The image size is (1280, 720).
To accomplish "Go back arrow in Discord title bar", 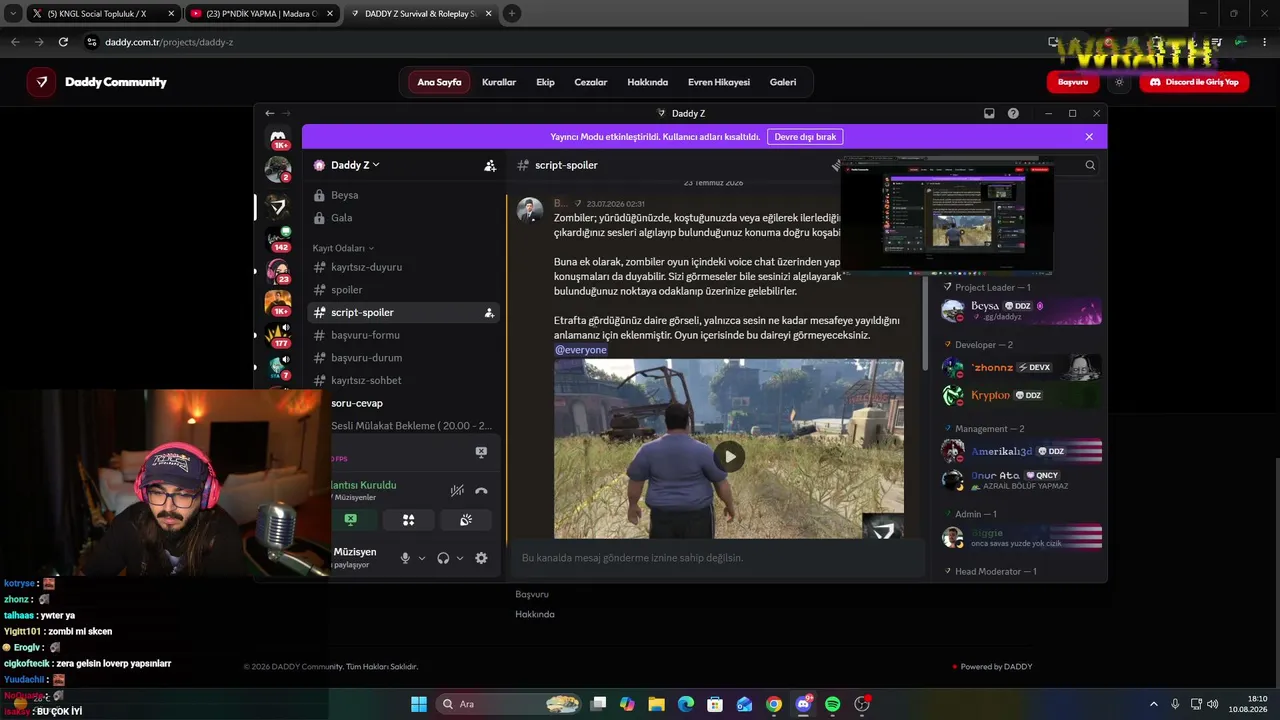I will tap(269, 114).
